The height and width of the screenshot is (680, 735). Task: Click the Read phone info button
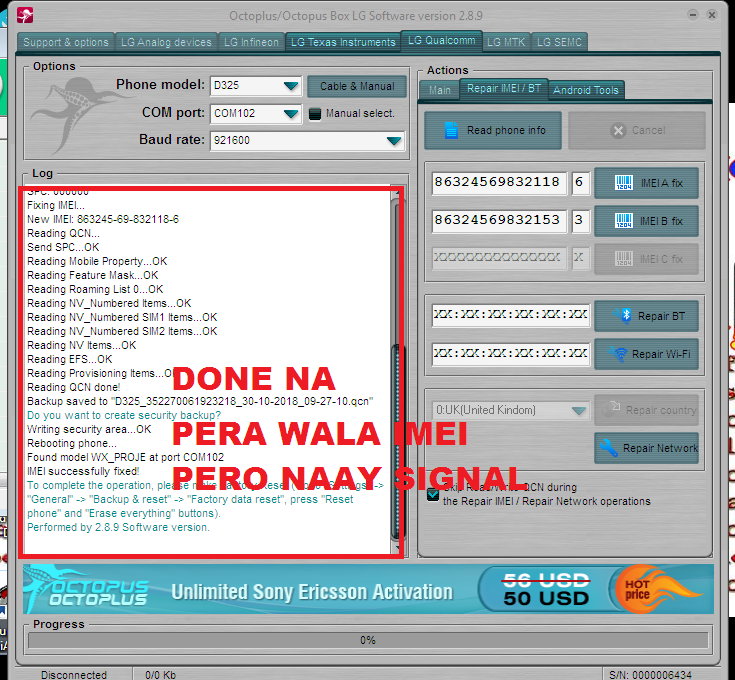(x=493, y=130)
